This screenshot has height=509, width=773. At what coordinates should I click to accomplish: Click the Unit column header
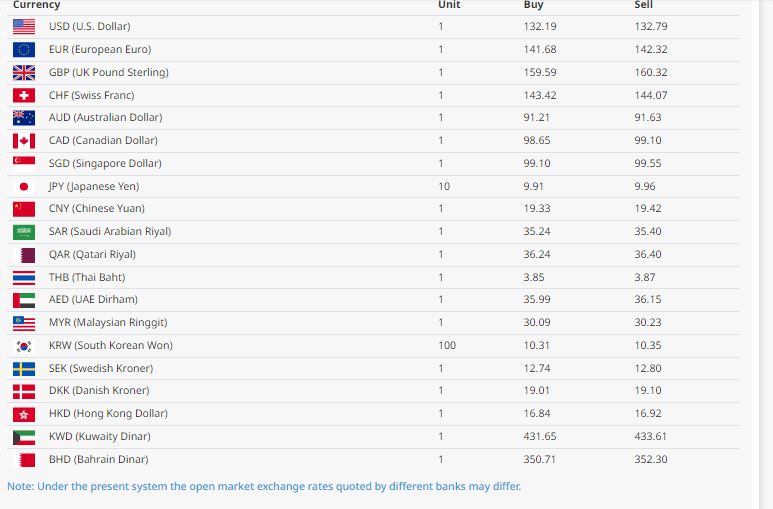click(449, 5)
